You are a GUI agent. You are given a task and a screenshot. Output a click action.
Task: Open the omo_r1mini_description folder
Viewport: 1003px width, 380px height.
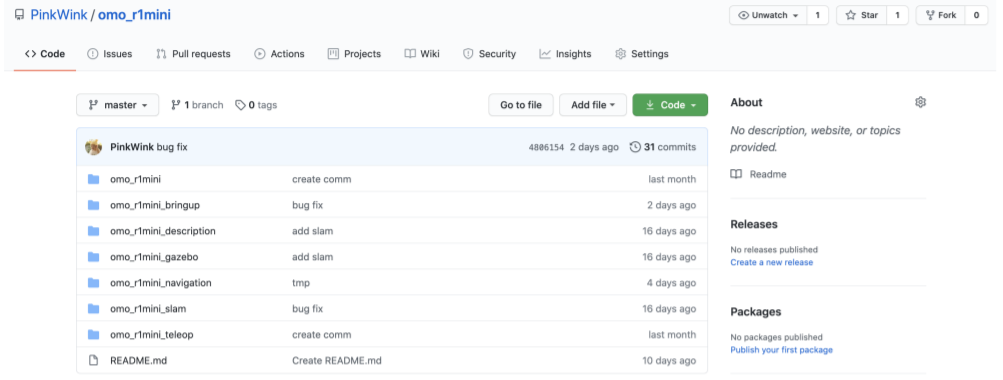coord(162,231)
